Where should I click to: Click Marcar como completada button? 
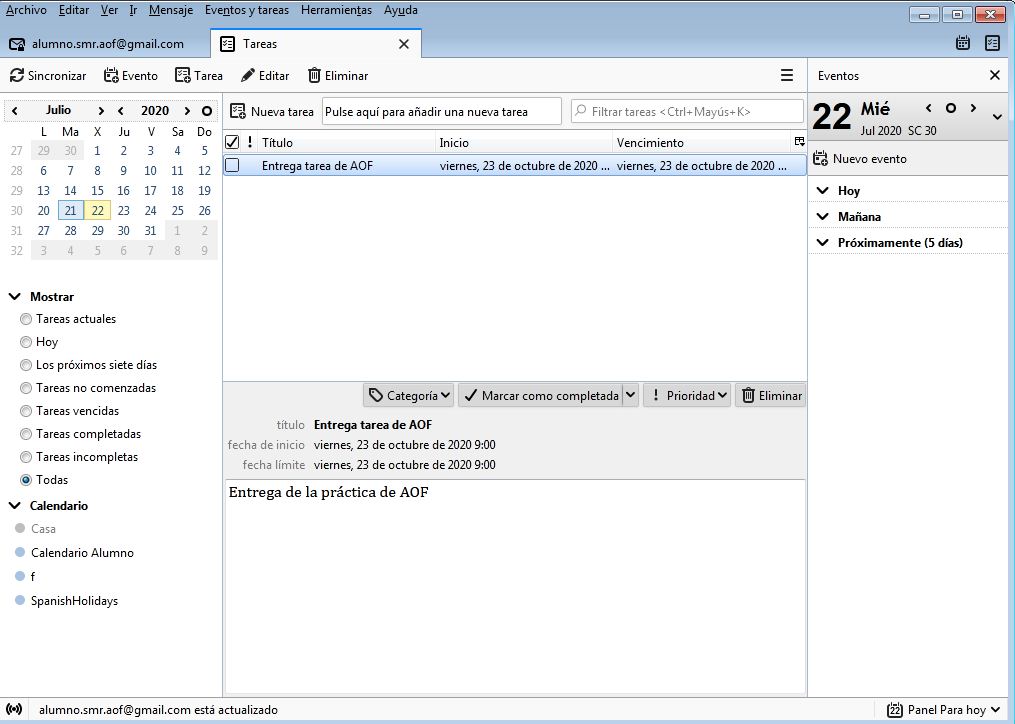click(541, 396)
